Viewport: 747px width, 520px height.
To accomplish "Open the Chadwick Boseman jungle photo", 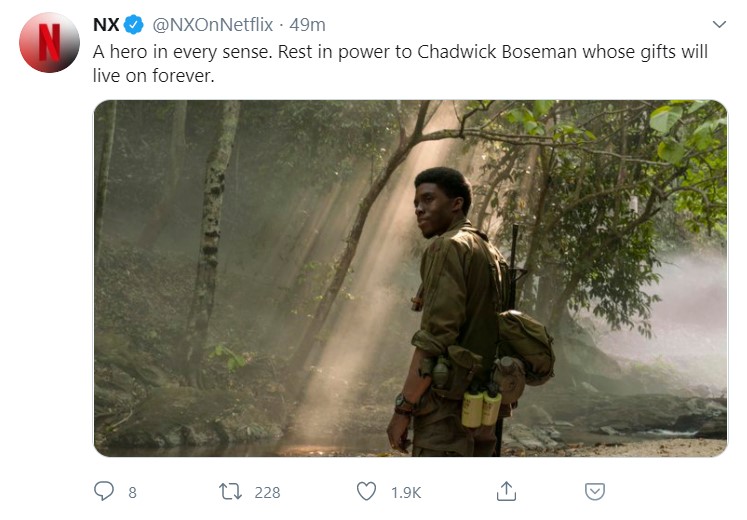I will tap(410, 279).
